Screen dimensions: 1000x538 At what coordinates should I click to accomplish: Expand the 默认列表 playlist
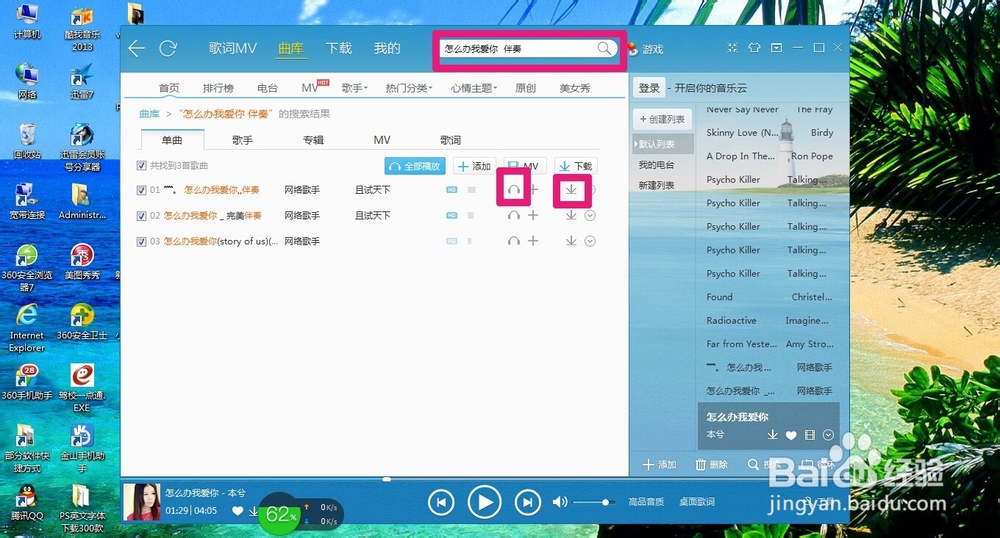pos(663,144)
